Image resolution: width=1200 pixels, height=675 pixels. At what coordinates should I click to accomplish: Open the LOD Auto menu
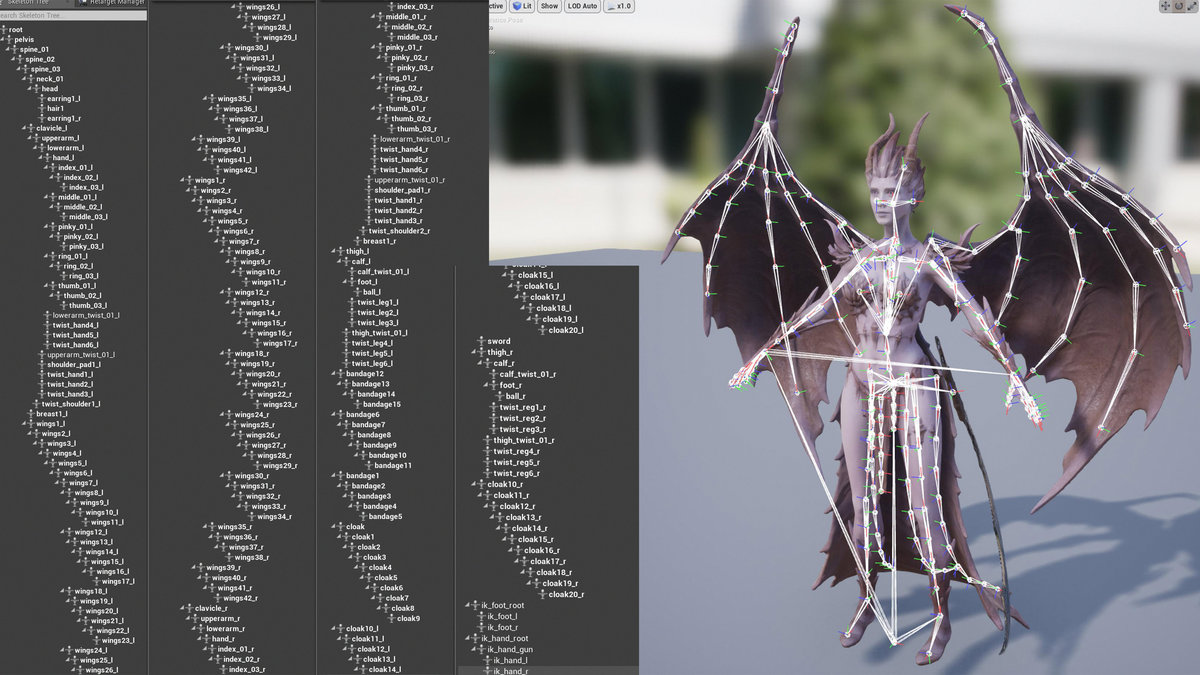(582, 6)
